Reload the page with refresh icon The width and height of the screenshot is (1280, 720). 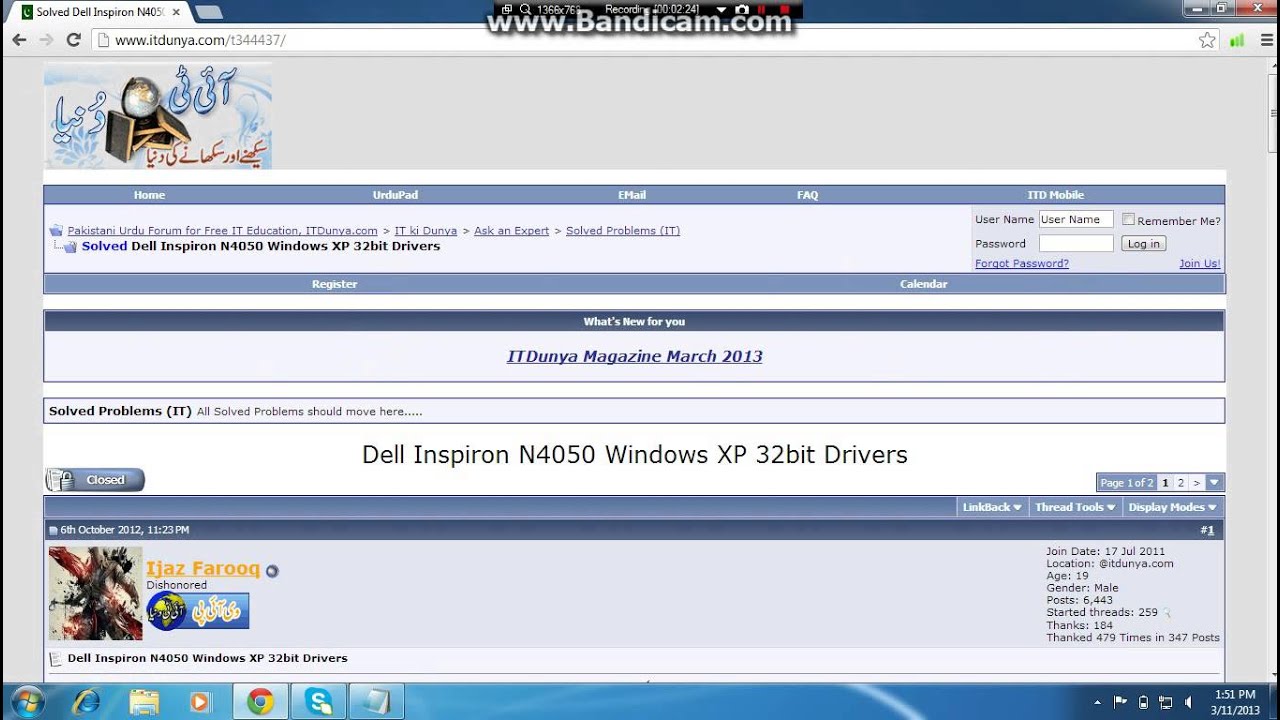[73, 40]
